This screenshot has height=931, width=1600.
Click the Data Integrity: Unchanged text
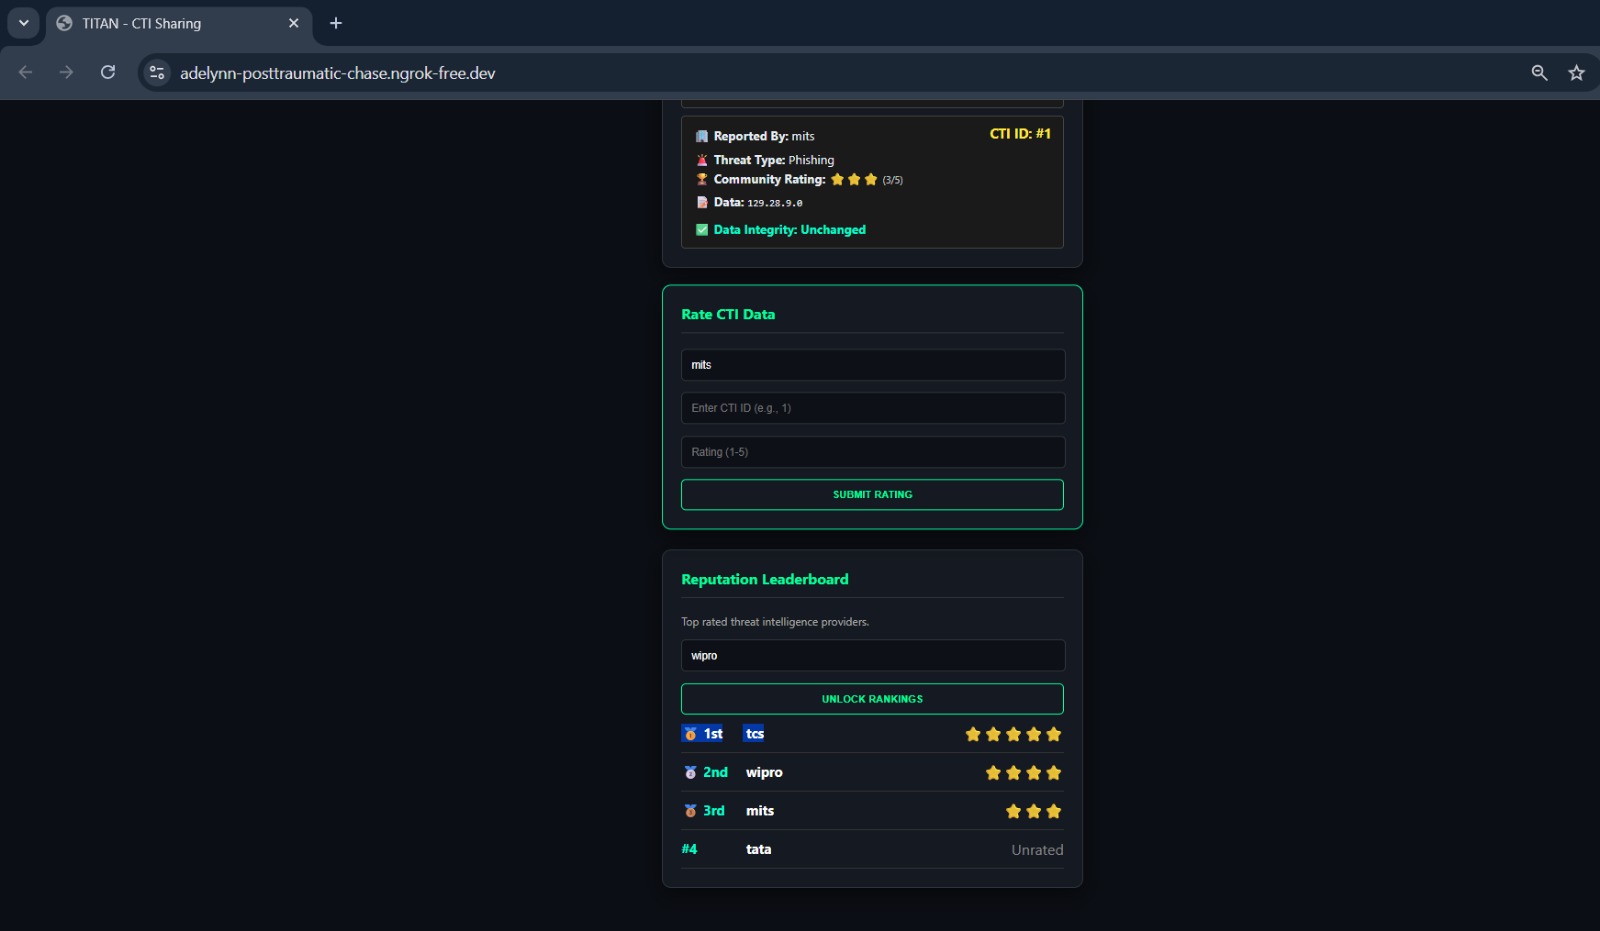[x=789, y=230]
